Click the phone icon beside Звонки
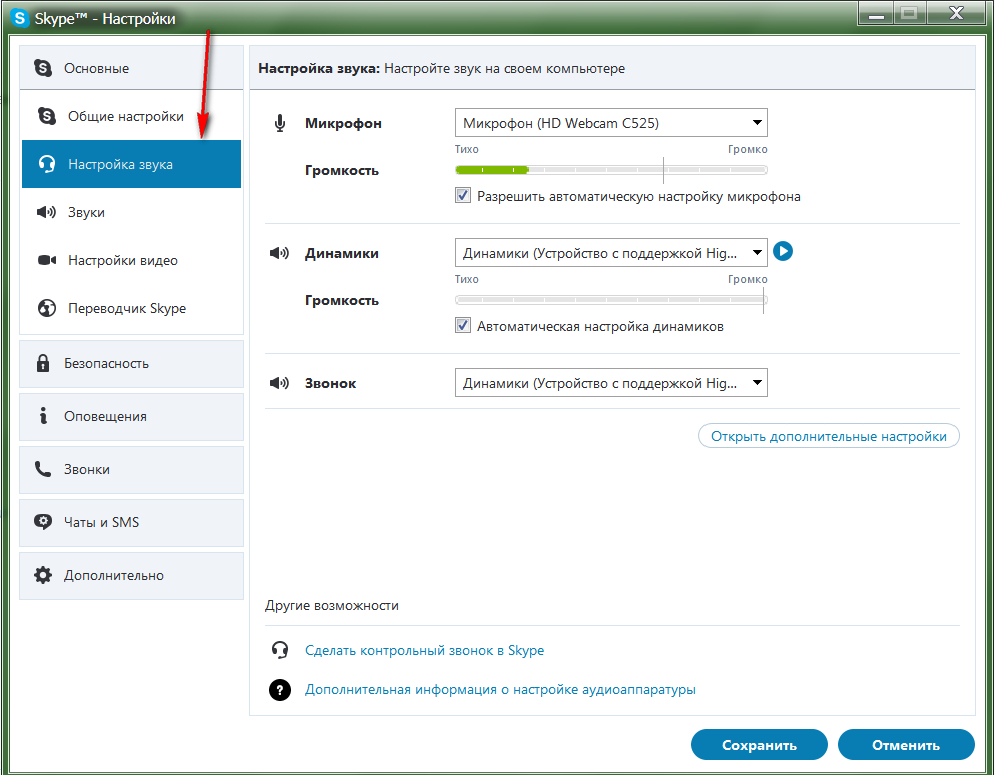Screen dimensions: 995x775 point(43,469)
